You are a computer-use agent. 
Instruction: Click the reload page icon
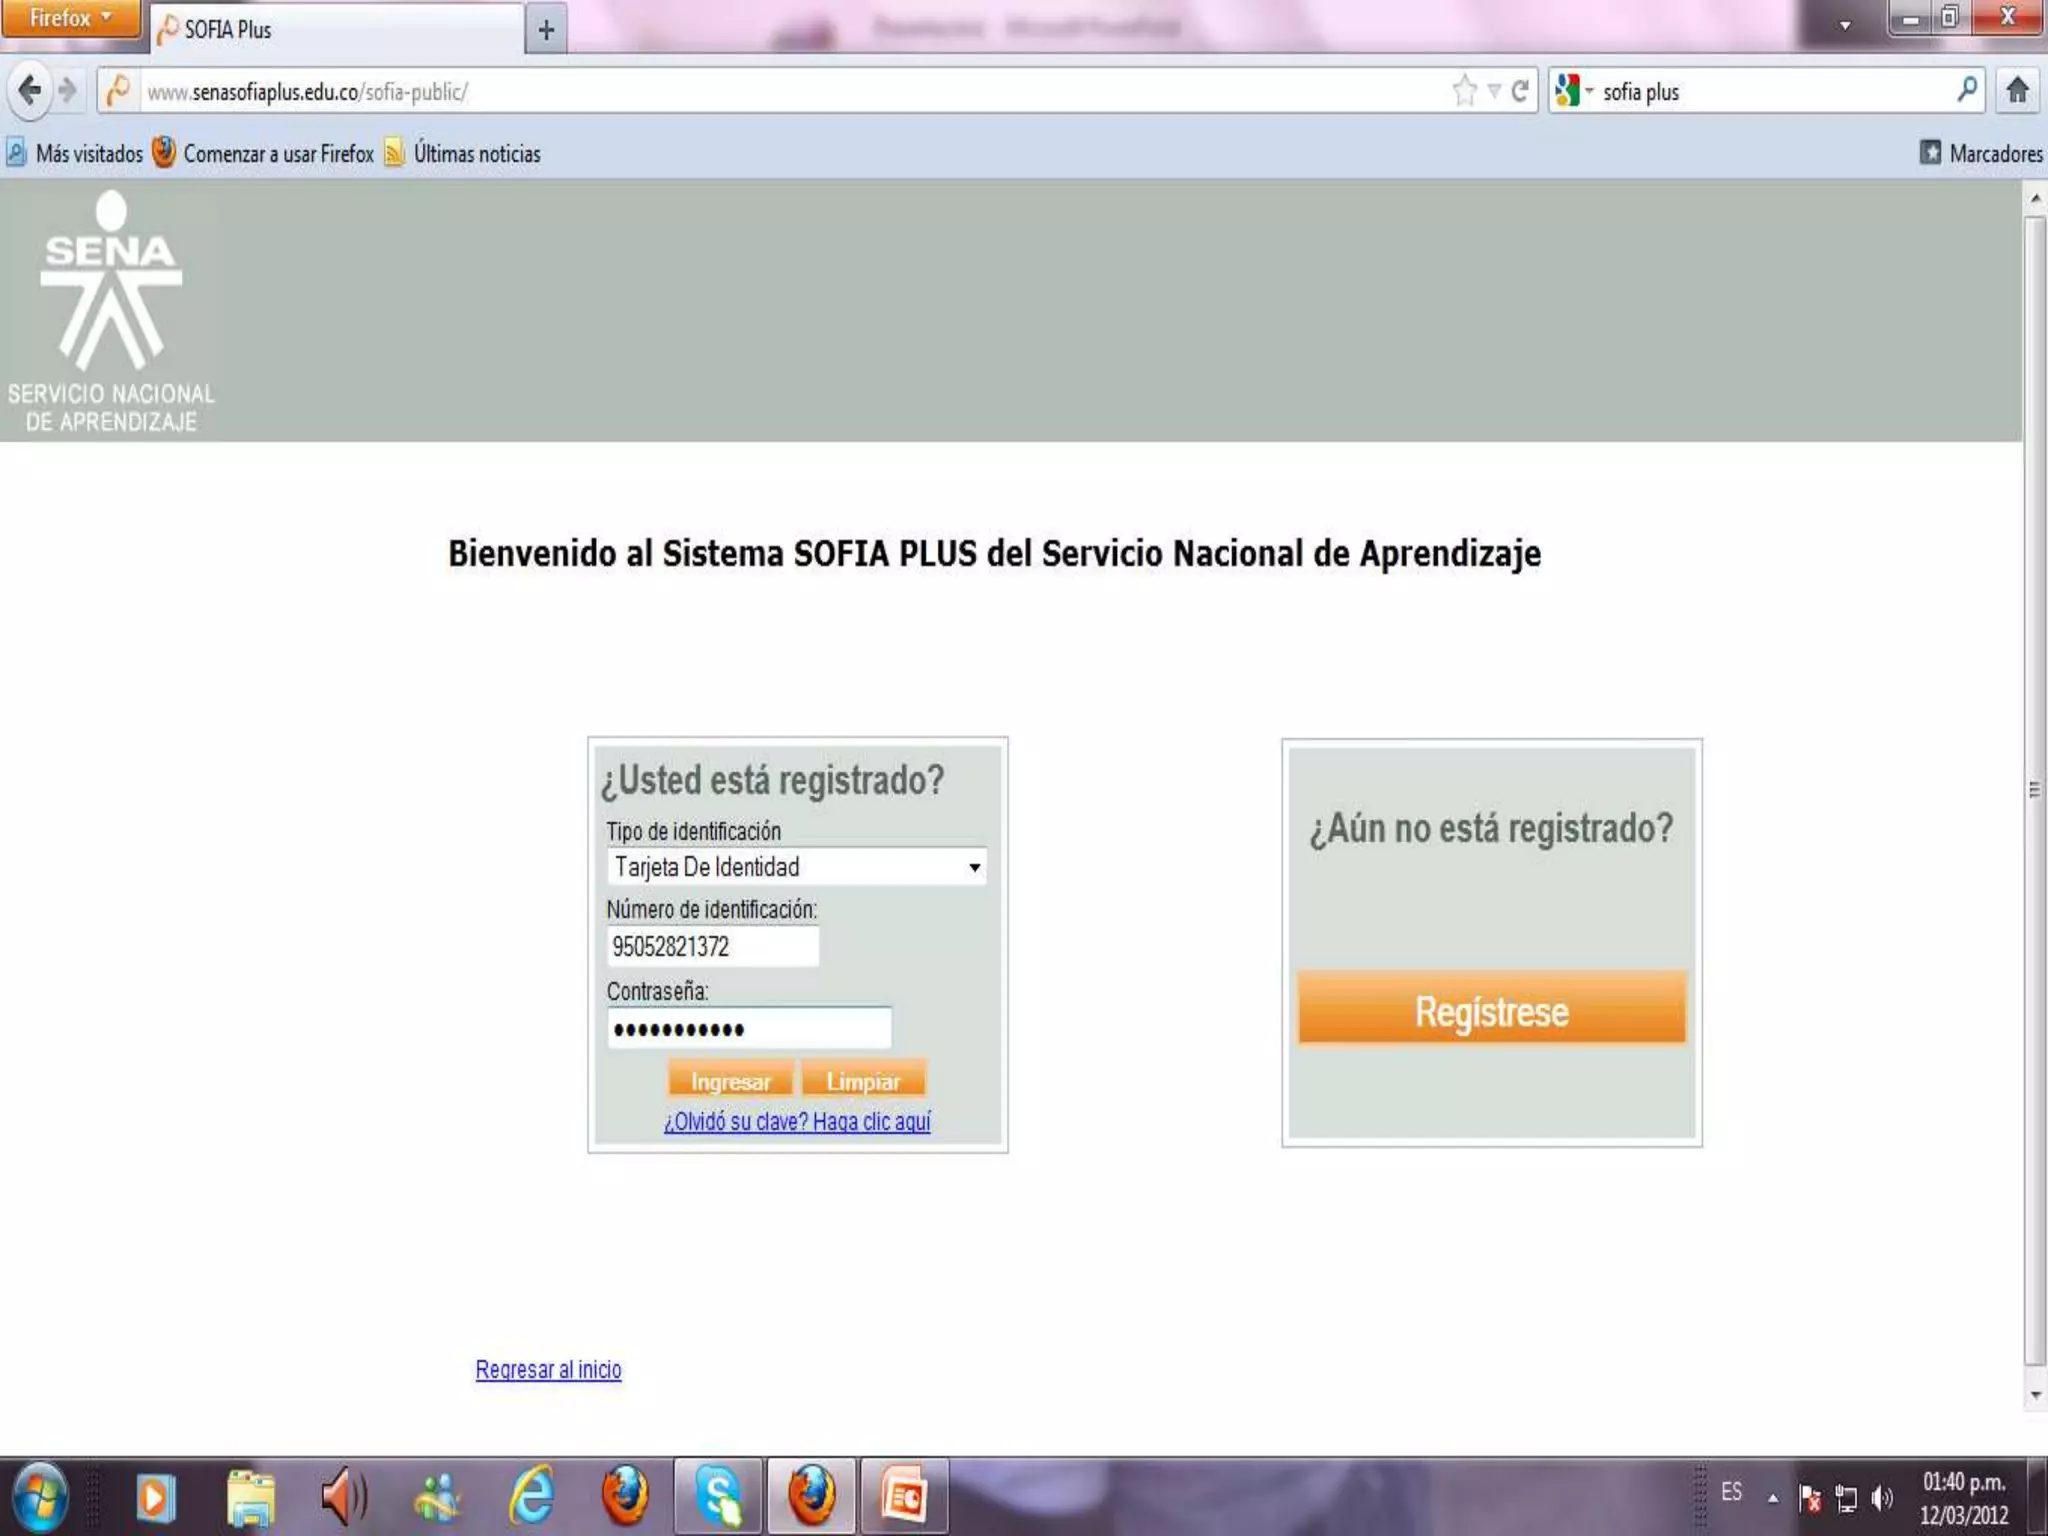(x=1519, y=91)
